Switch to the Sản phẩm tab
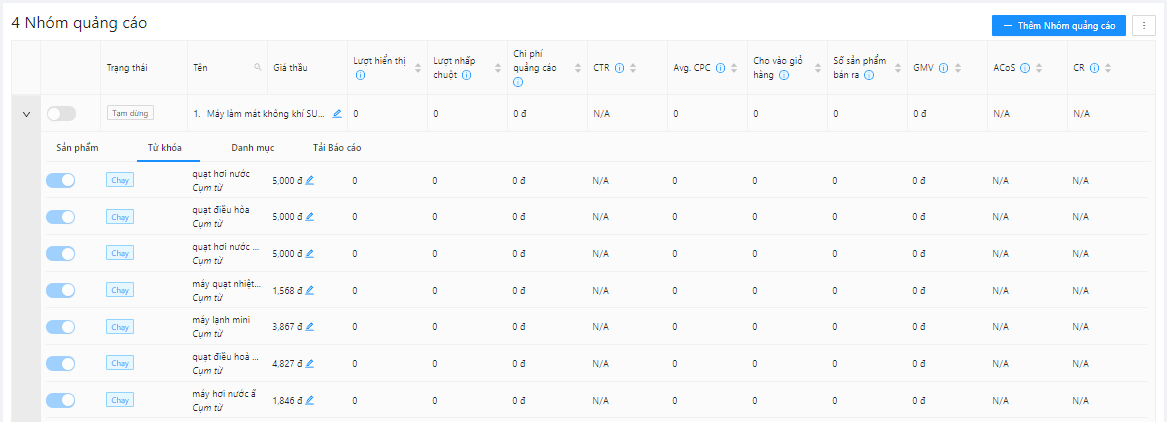Image resolution: width=1167 pixels, height=422 pixels. point(77,147)
